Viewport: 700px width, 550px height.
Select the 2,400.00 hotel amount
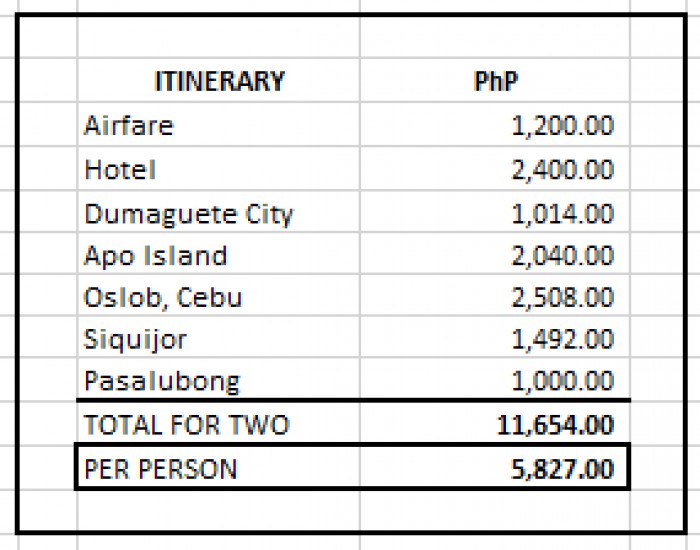(495, 169)
